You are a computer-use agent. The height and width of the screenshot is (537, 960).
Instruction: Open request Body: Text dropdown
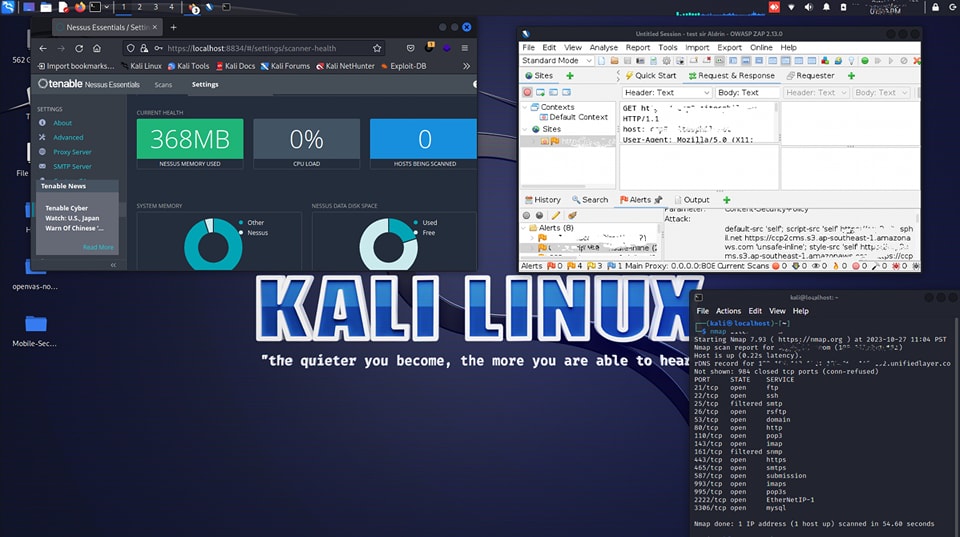click(748, 92)
